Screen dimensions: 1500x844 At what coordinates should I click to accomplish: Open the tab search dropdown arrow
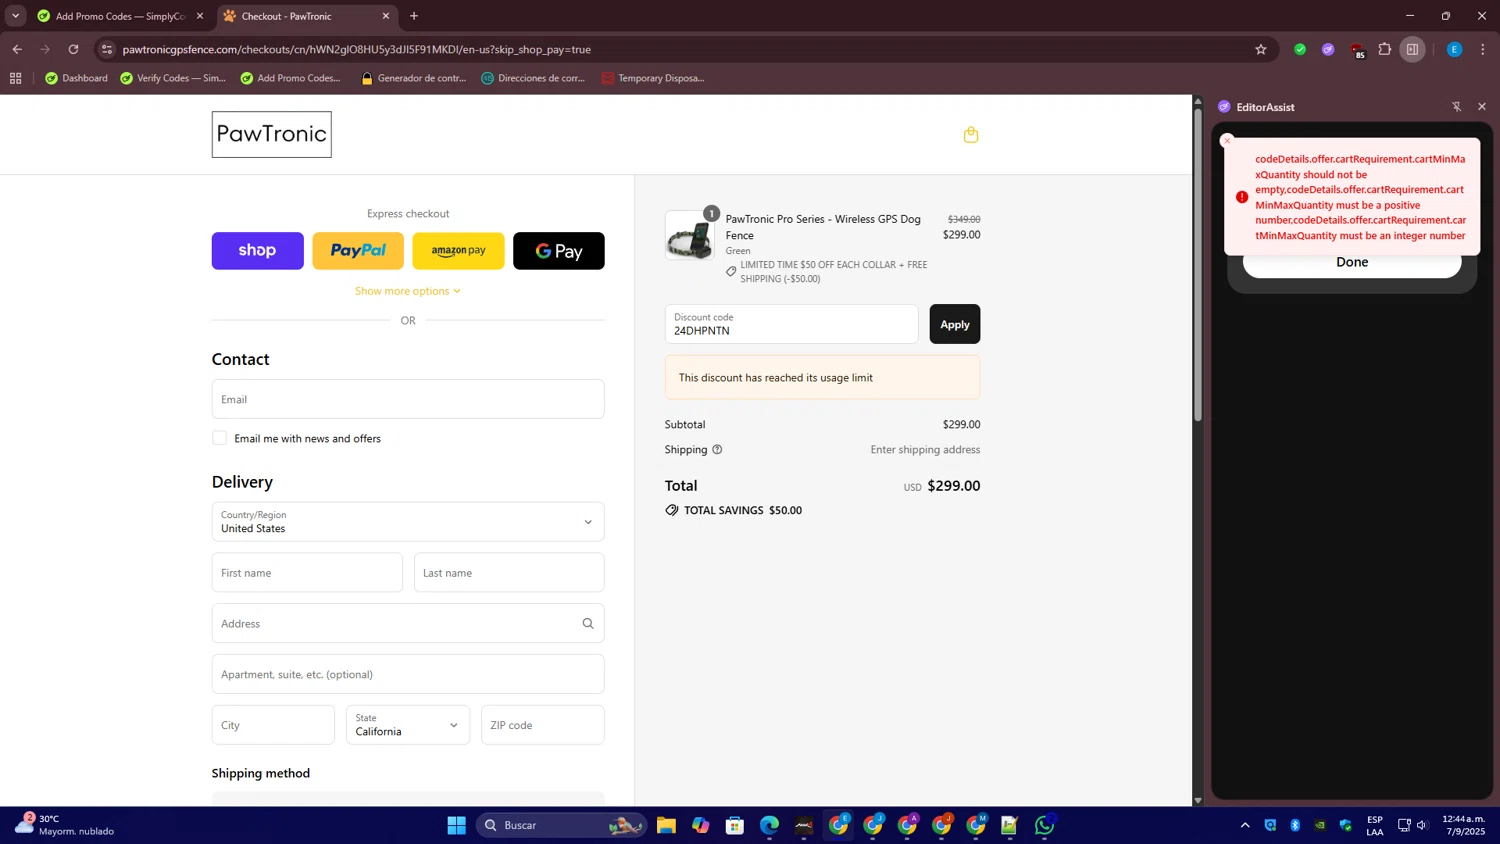pyautogui.click(x=15, y=16)
